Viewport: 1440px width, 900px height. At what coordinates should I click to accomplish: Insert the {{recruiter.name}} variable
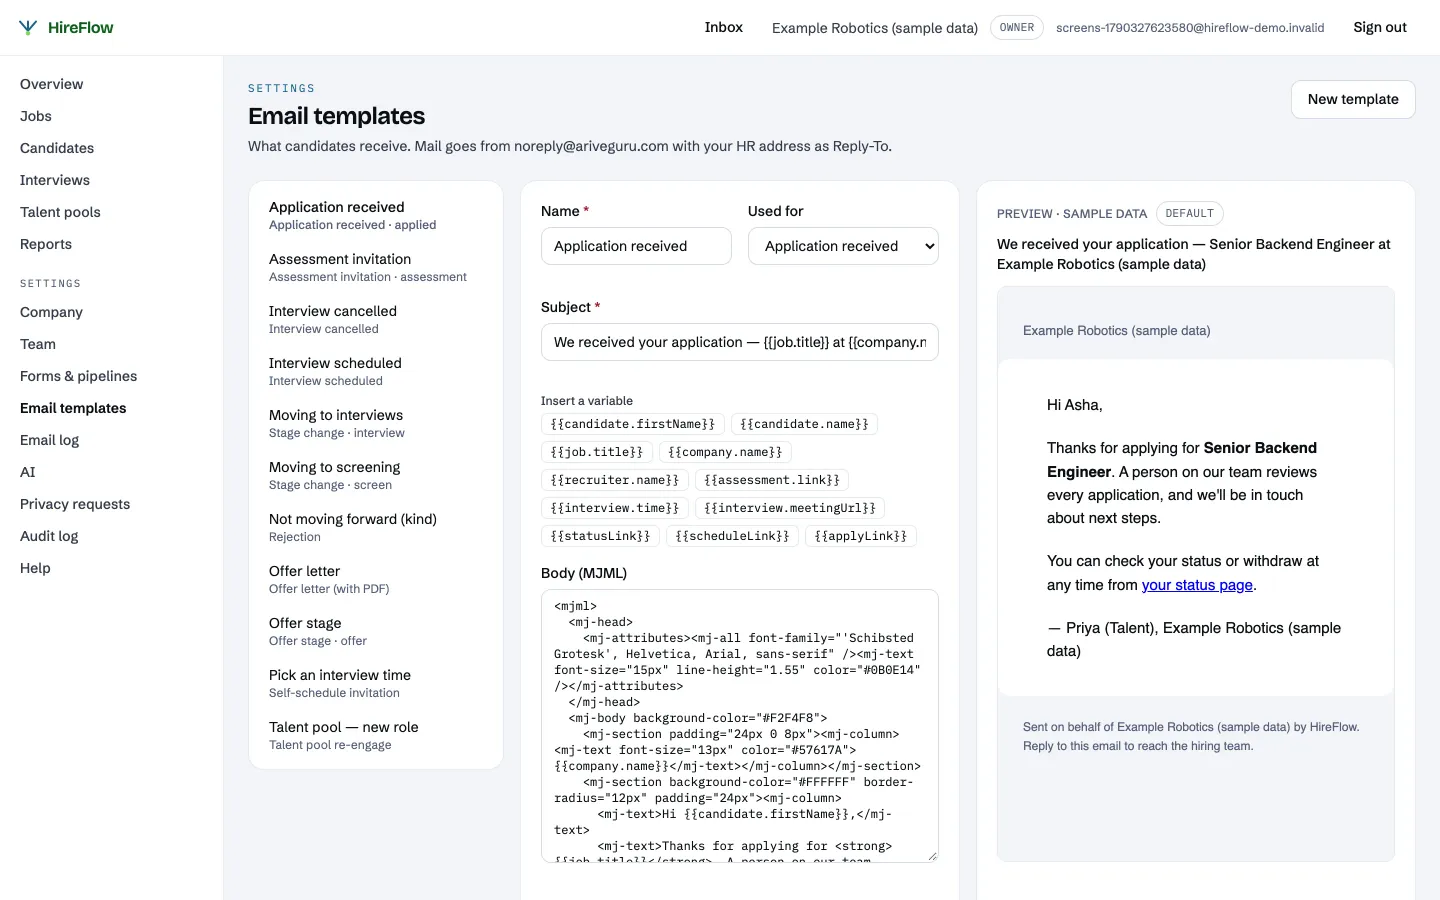(x=615, y=480)
